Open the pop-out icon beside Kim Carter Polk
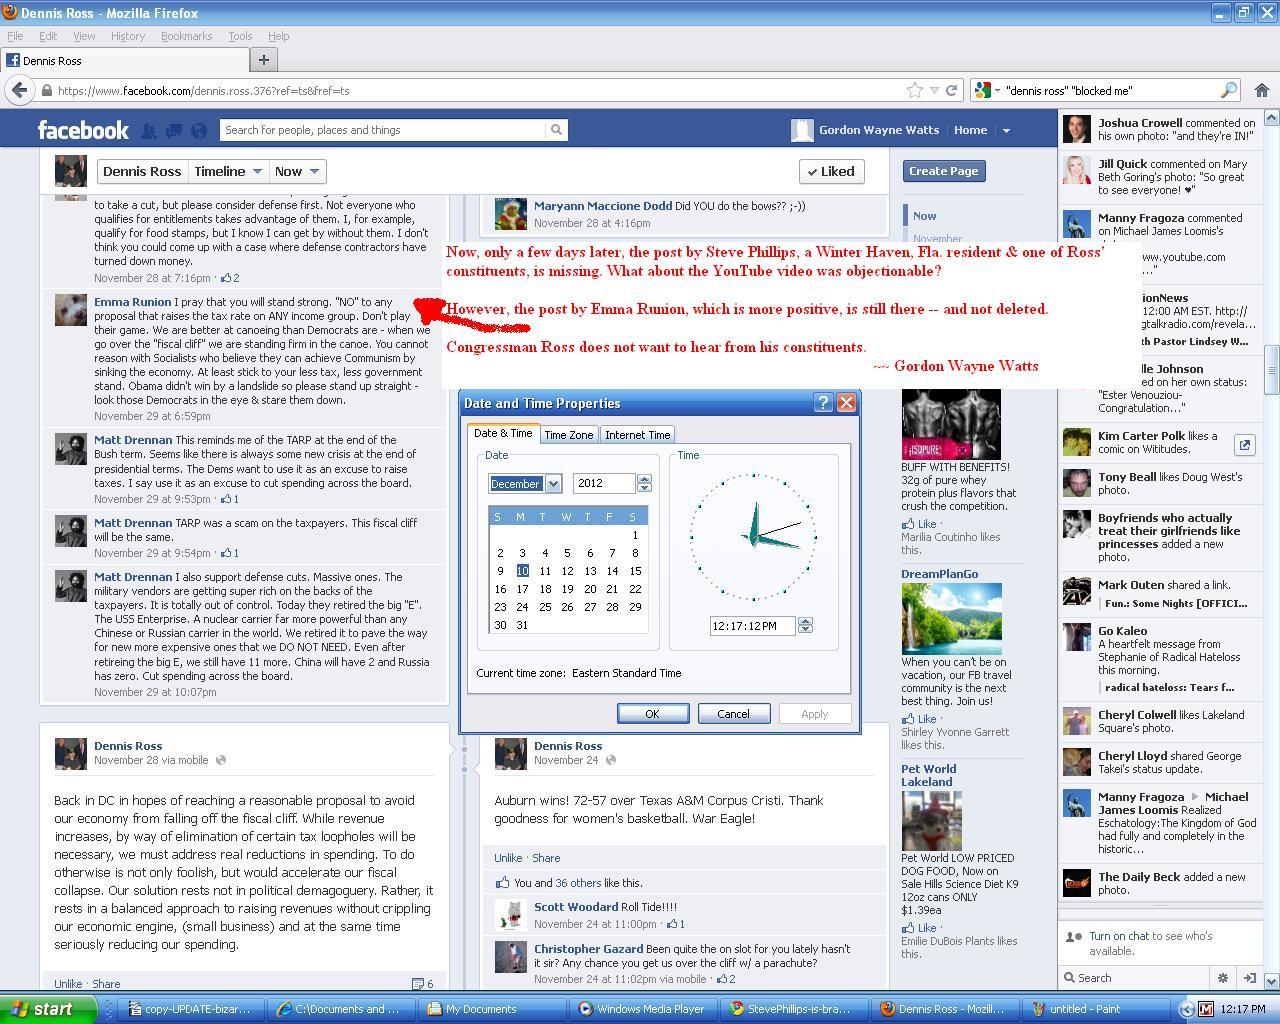 click(1244, 444)
